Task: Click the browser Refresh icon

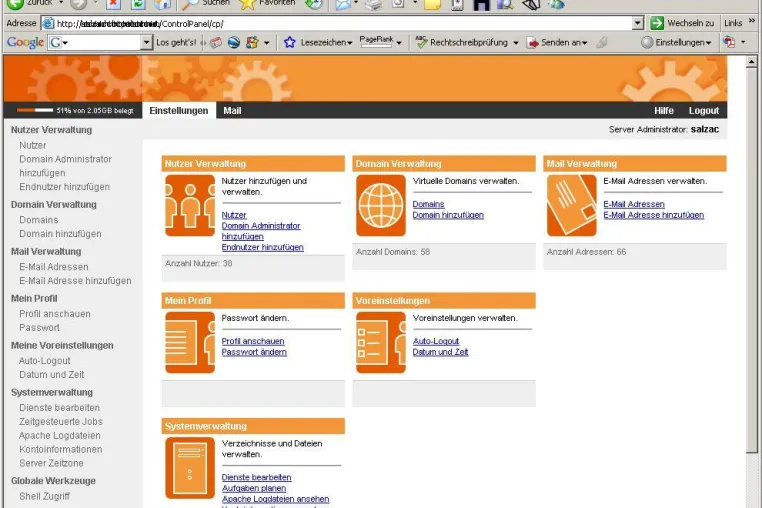Action: (x=138, y=4)
